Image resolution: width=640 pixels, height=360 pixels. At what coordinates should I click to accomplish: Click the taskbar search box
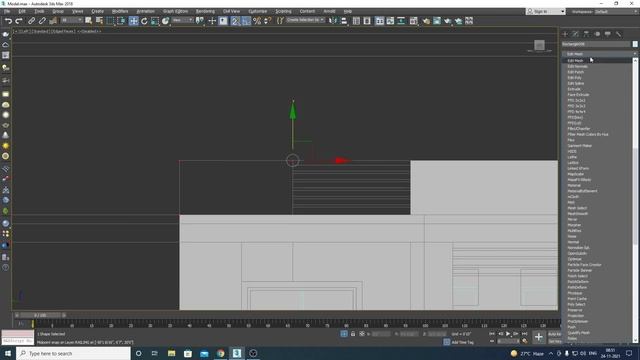tap(73, 353)
